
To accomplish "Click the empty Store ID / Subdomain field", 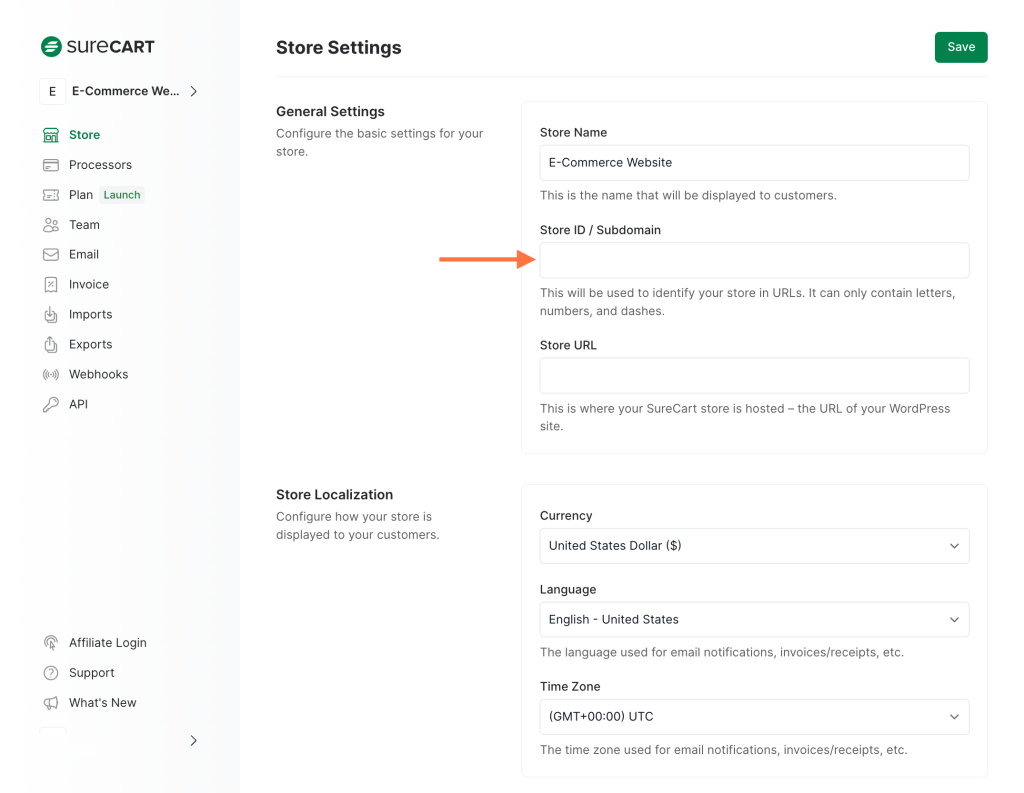I will (x=754, y=260).
